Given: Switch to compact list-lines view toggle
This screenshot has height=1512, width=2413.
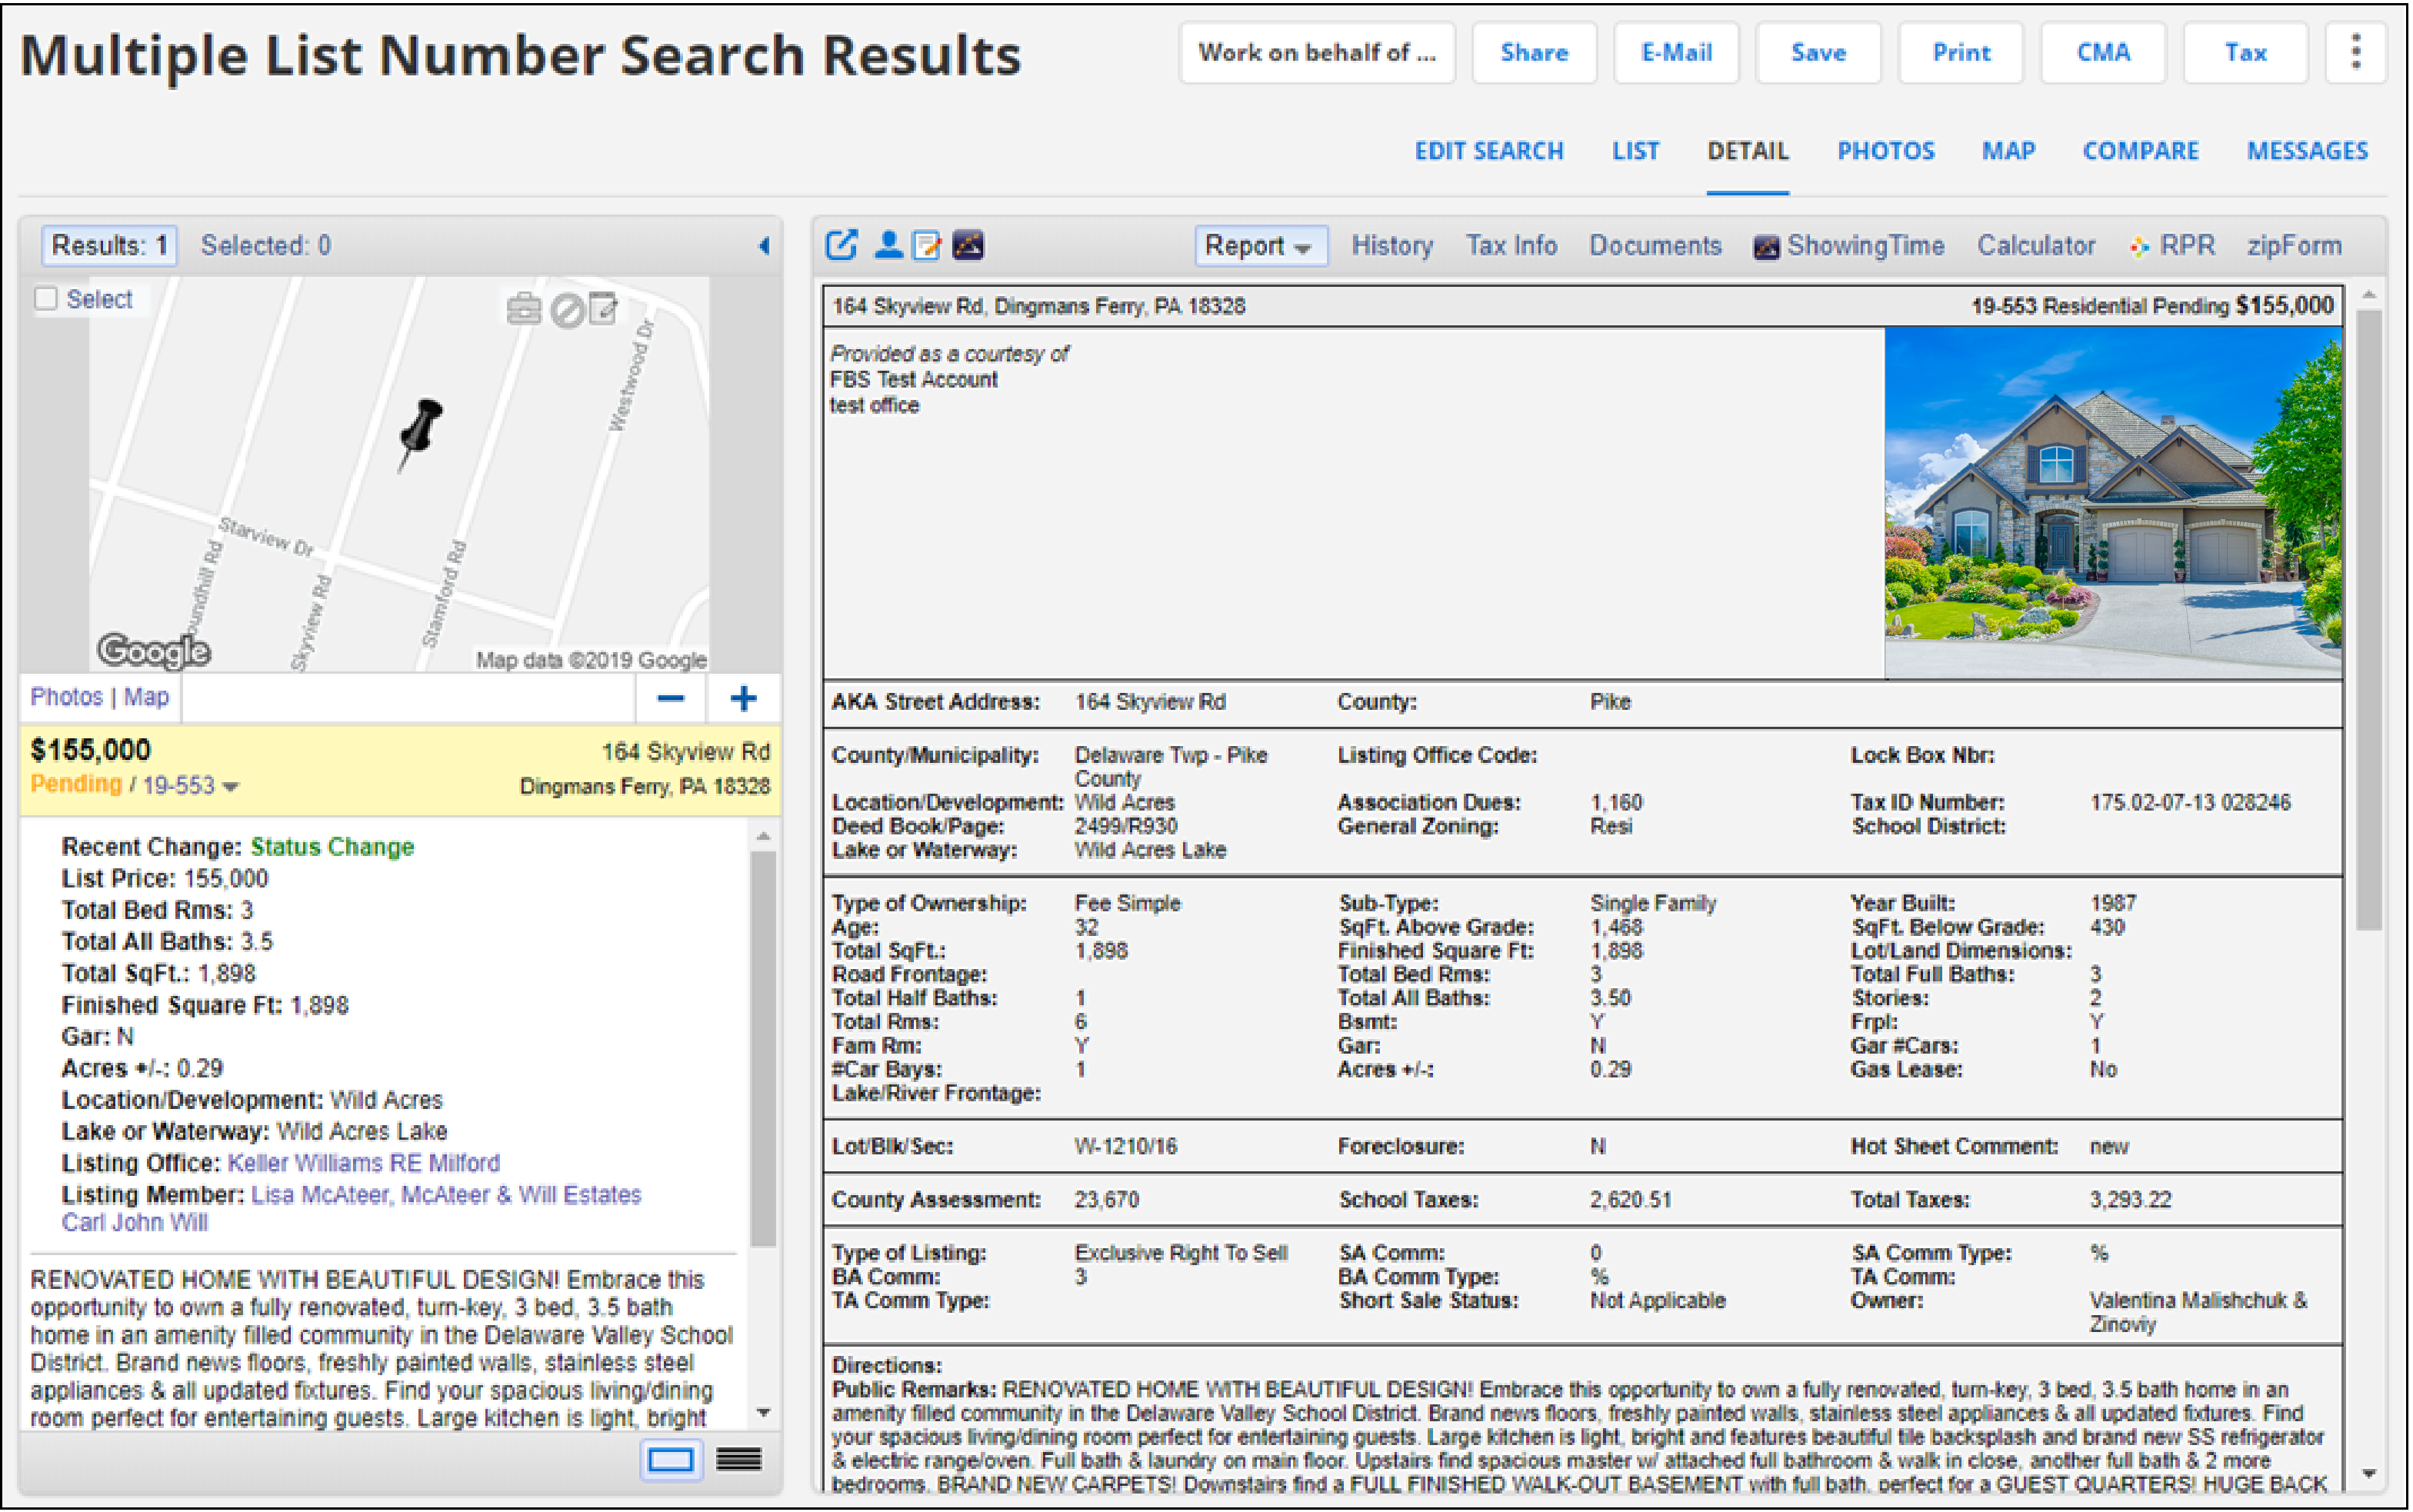Looking at the screenshot, I should click(x=739, y=1460).
